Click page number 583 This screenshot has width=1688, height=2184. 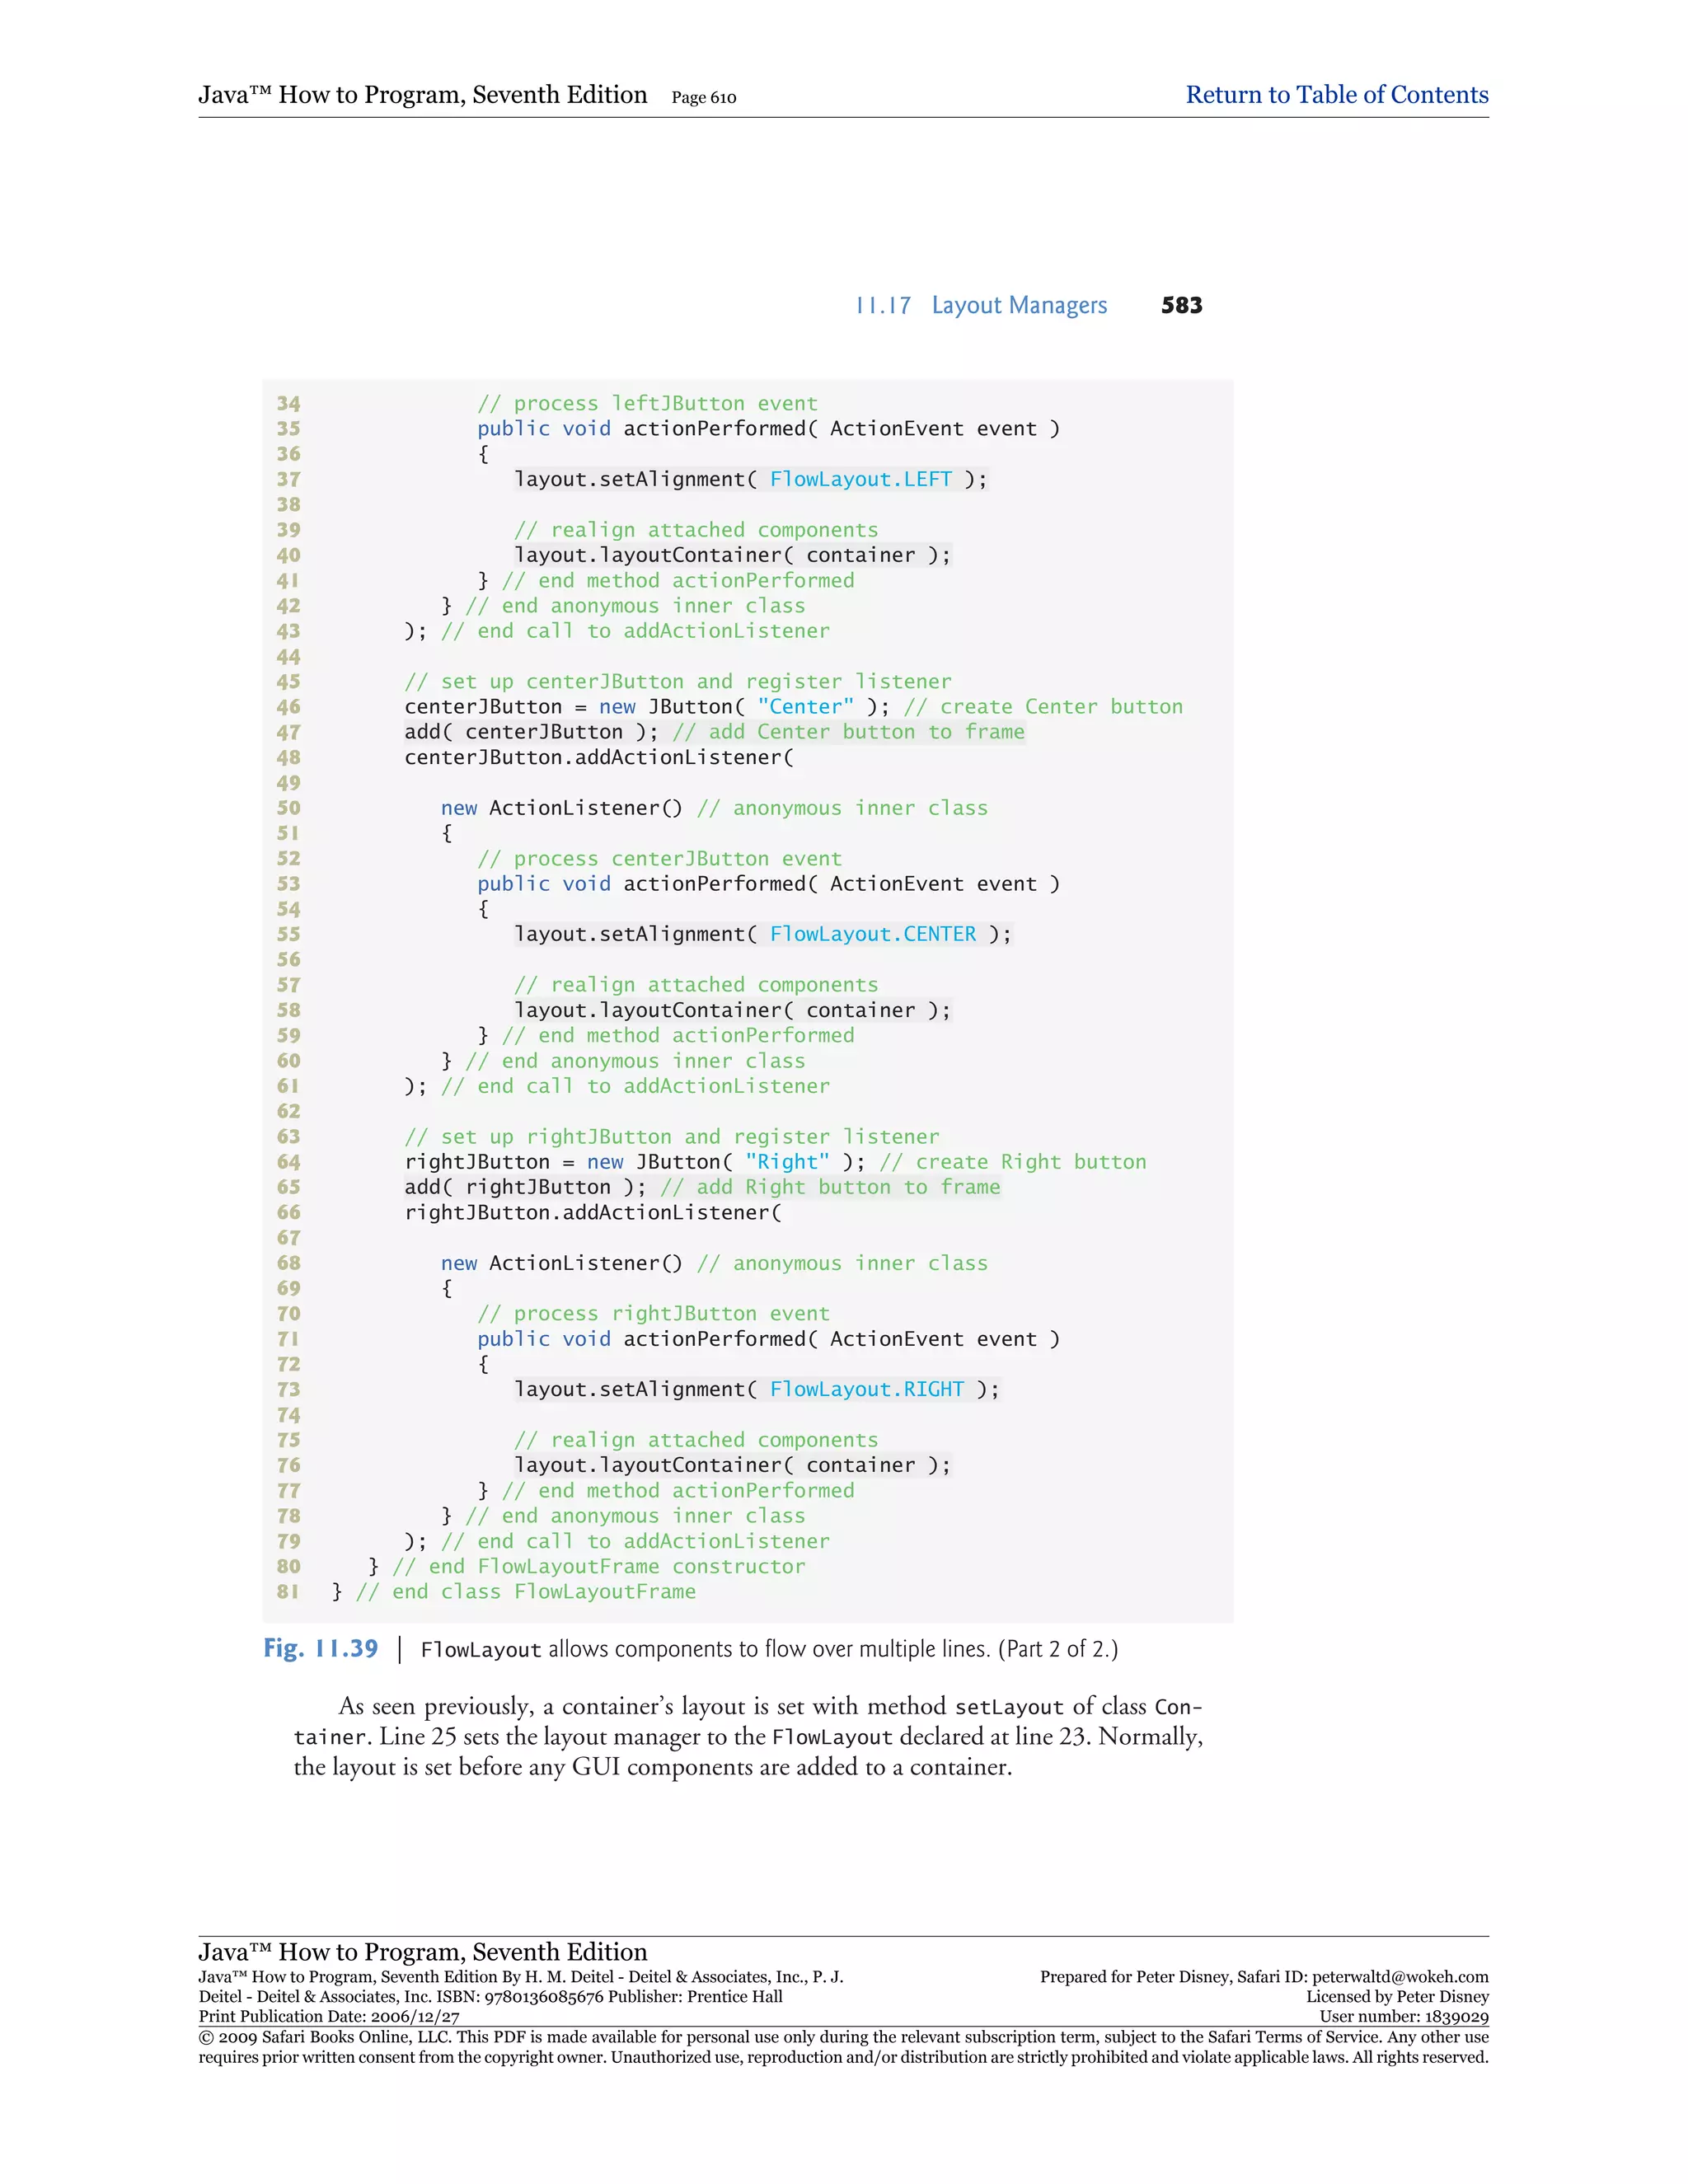pyautogui.click(x=1181, y=305)
